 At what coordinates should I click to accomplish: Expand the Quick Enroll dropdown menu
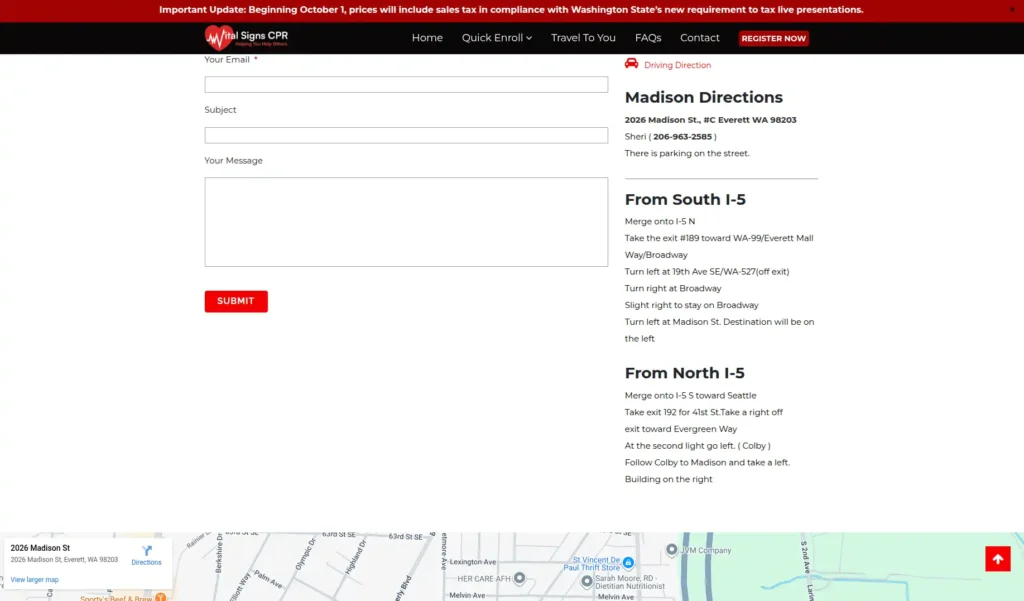[x=496, y=38]
